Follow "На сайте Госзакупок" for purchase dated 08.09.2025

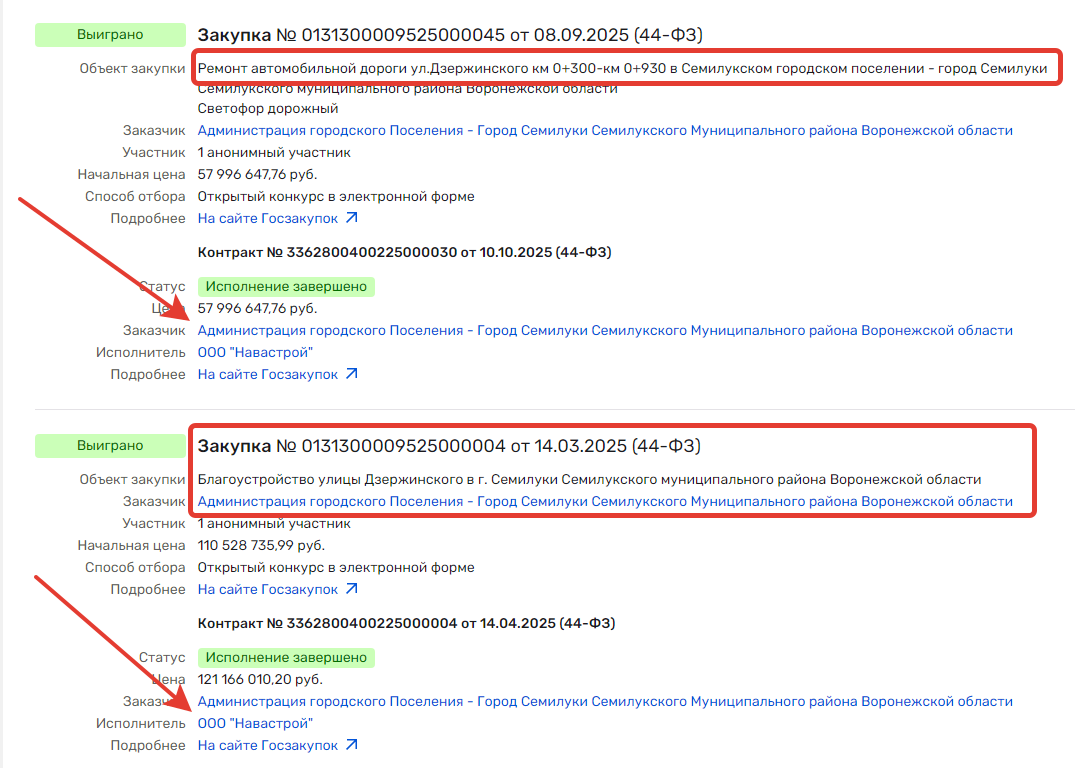coord(268,218)
